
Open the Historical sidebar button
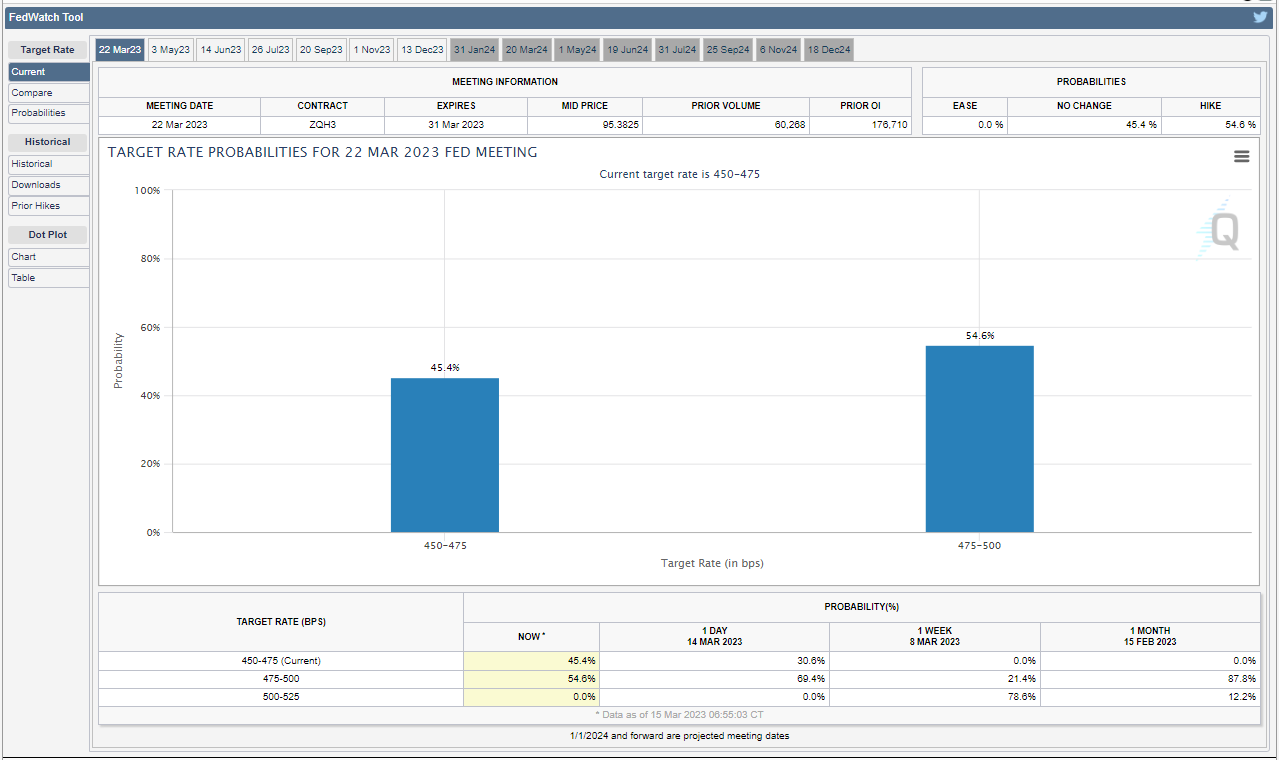point(49,164)
